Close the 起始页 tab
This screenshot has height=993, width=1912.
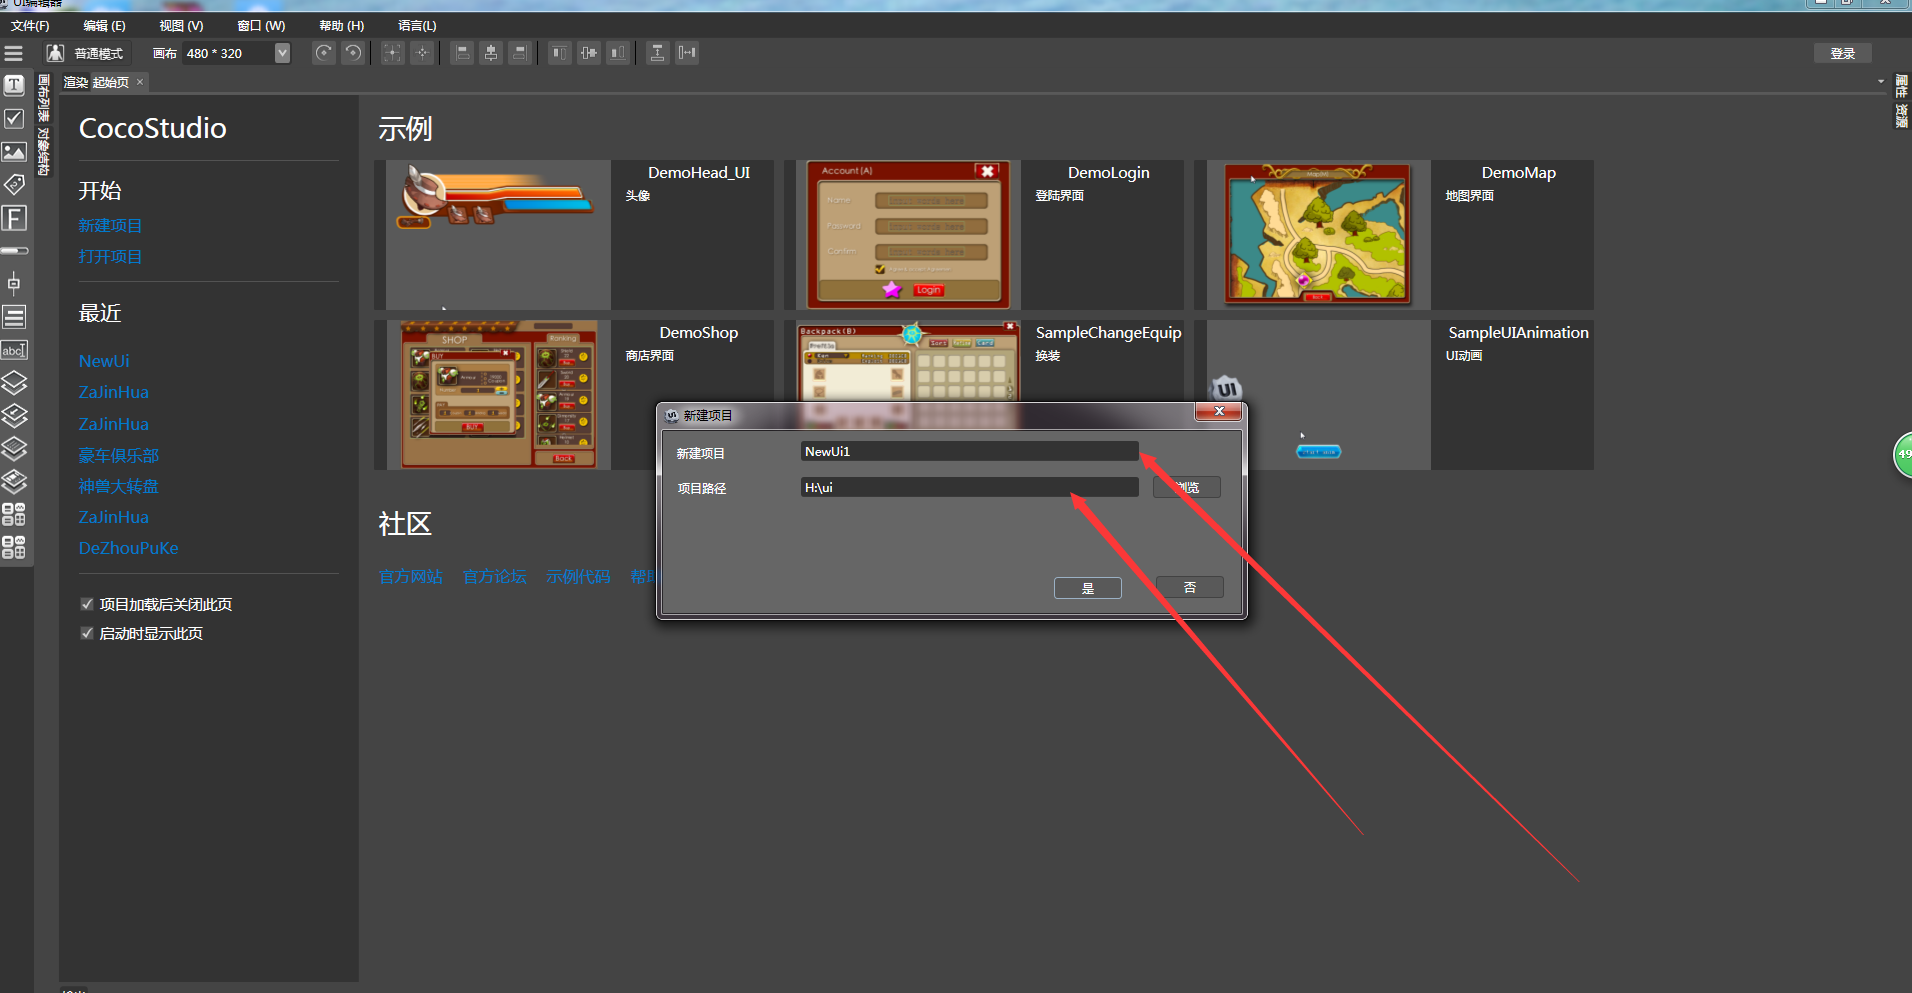pos(140,82)
